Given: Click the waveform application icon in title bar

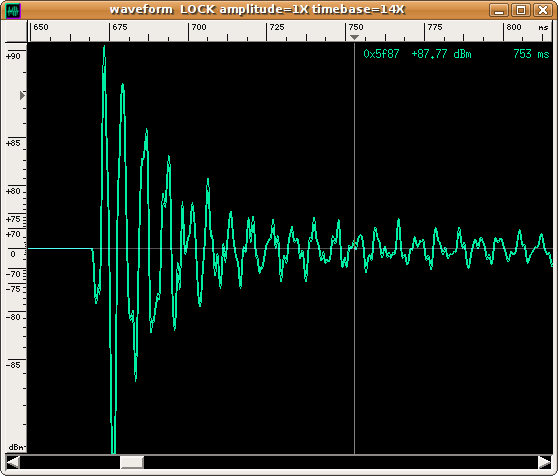Looking at the screenshot, I should click(x=14, y=10).
